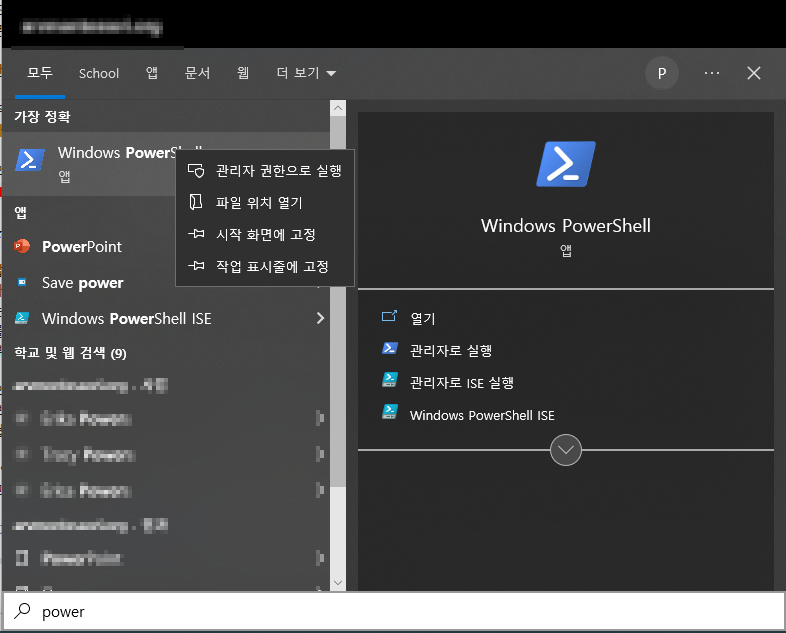Click the pin icon beside 시작 화면에 고정

tap(196, 234)
